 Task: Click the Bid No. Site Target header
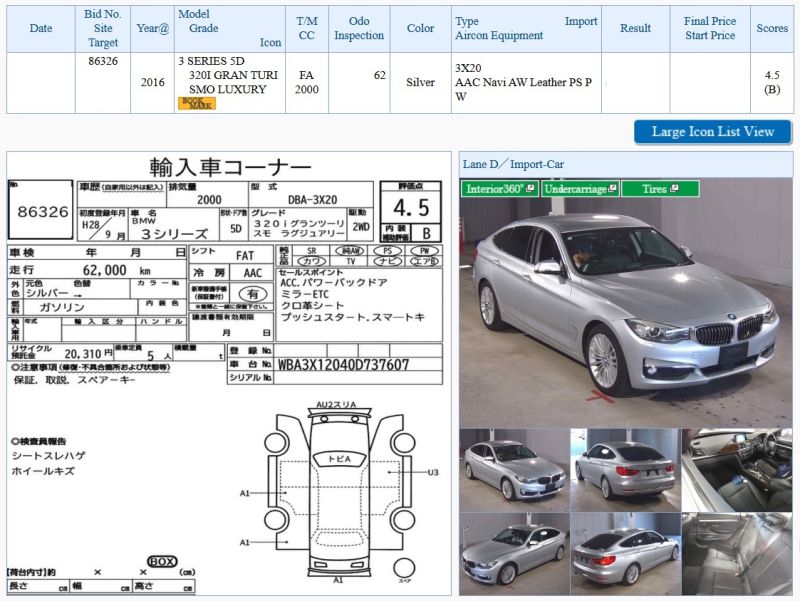pyautogui.click(x=103, y=29)
